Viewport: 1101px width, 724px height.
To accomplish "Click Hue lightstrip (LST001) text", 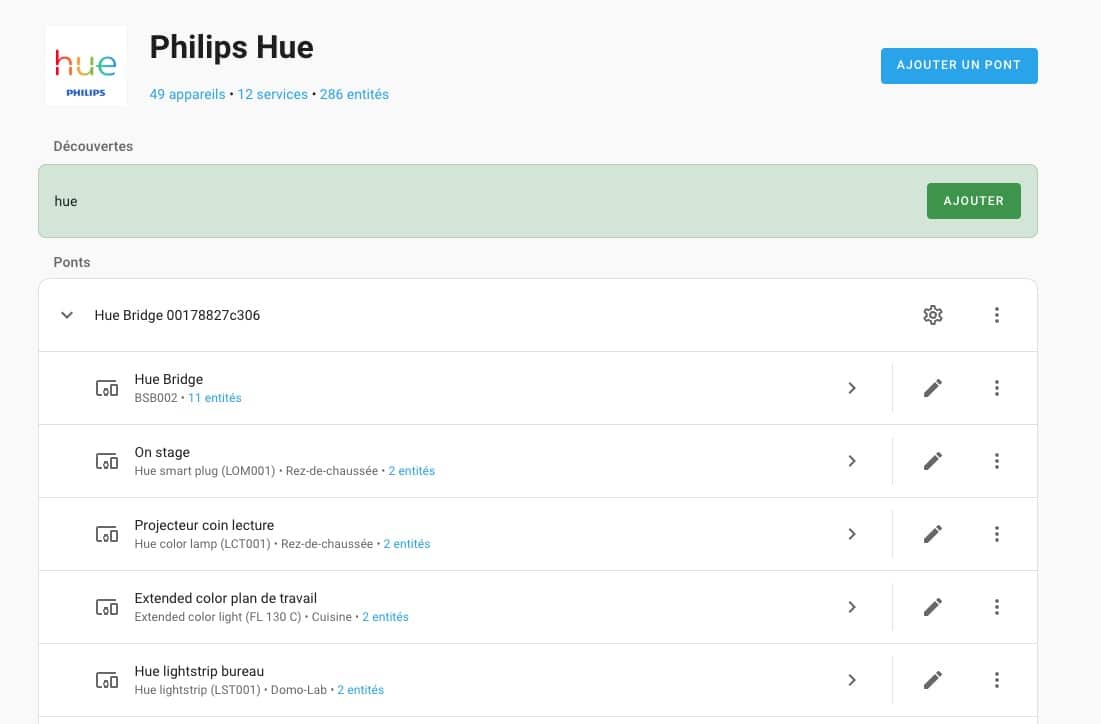I will click(197, 690).
